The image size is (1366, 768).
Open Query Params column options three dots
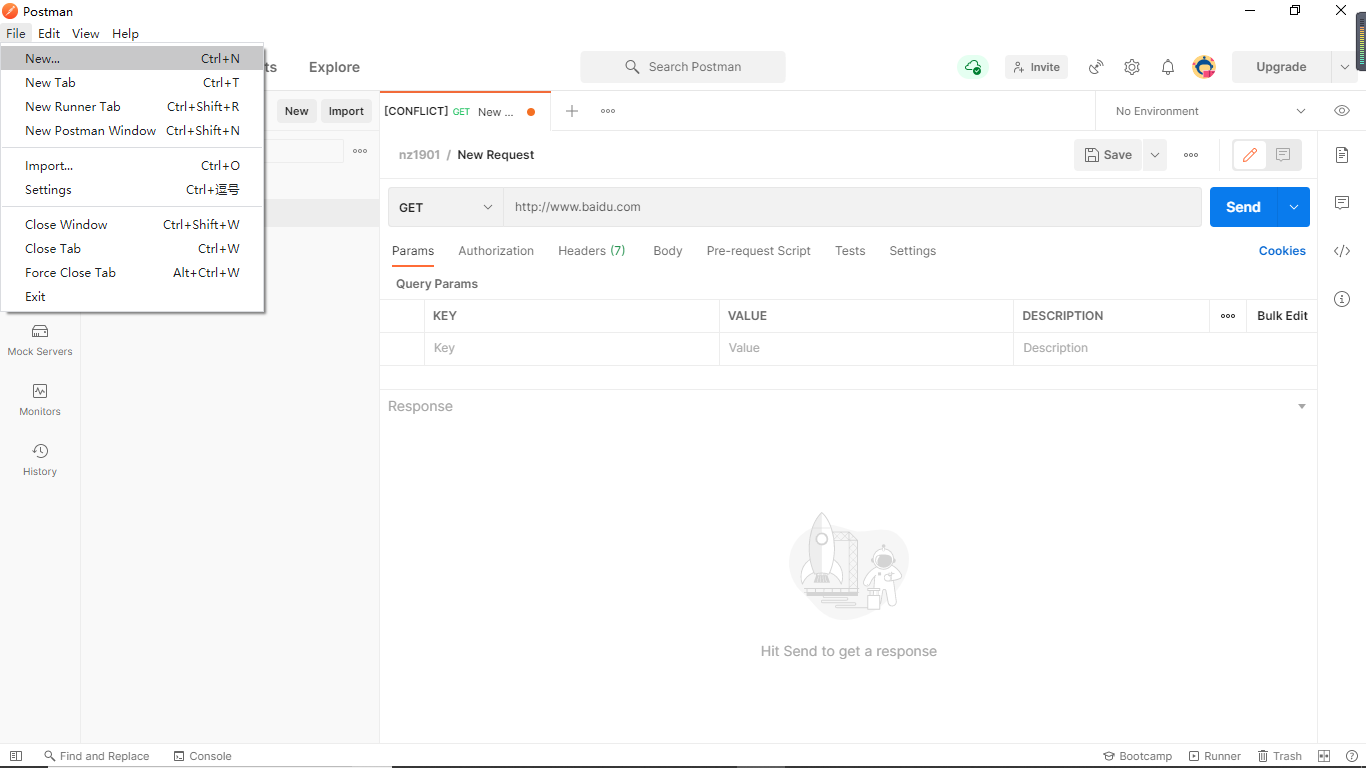[1228, 316]
